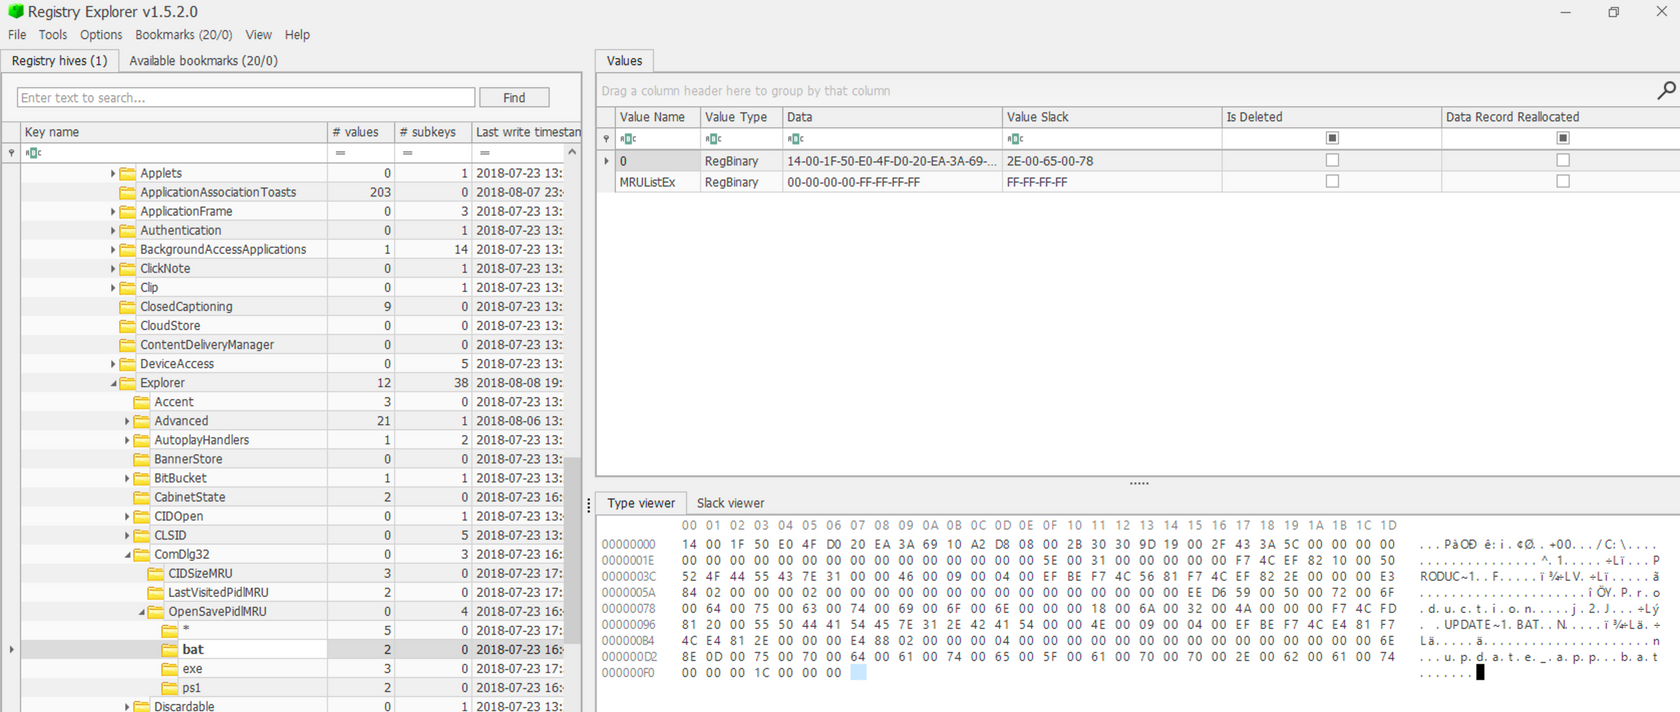
Task: Switch to the Slack viewer tab
Action: 730,503
